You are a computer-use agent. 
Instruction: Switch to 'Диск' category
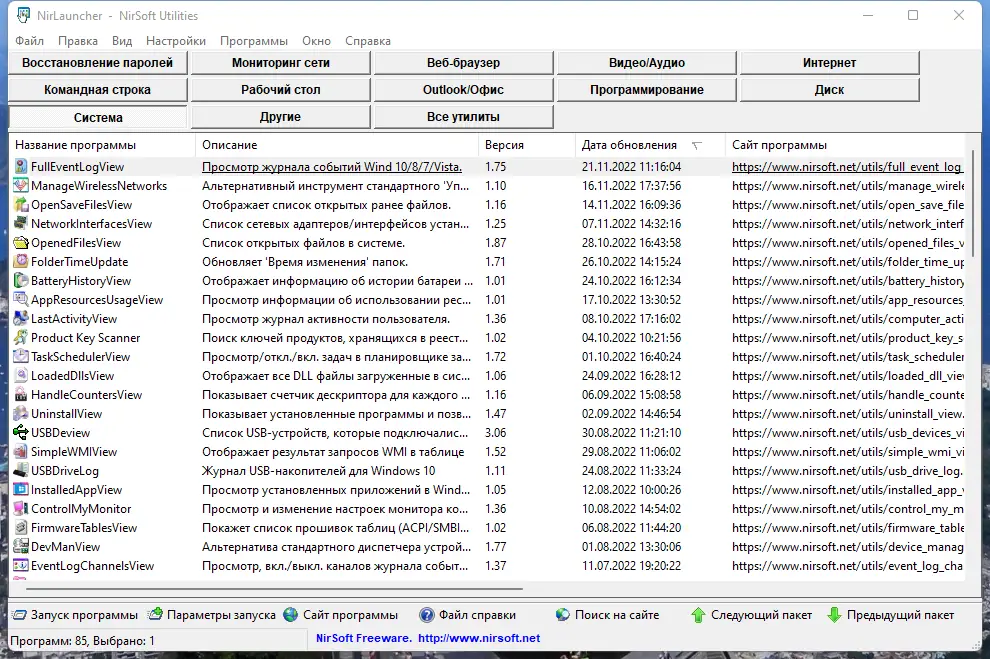click(830, 90)
